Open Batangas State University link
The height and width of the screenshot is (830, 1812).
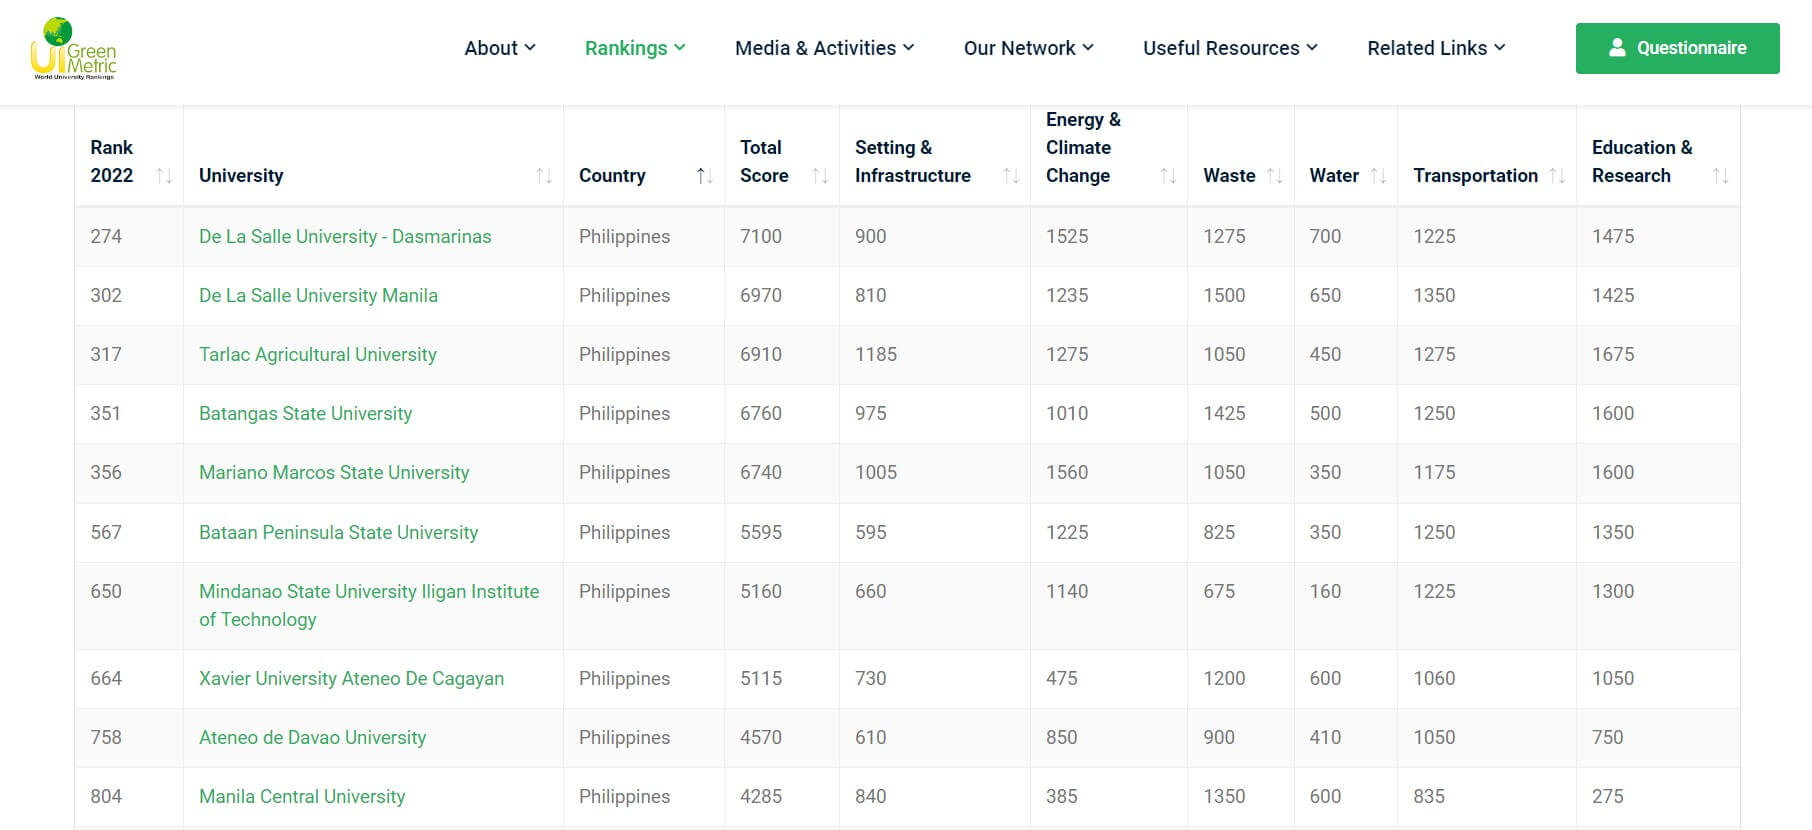(305, 413)
